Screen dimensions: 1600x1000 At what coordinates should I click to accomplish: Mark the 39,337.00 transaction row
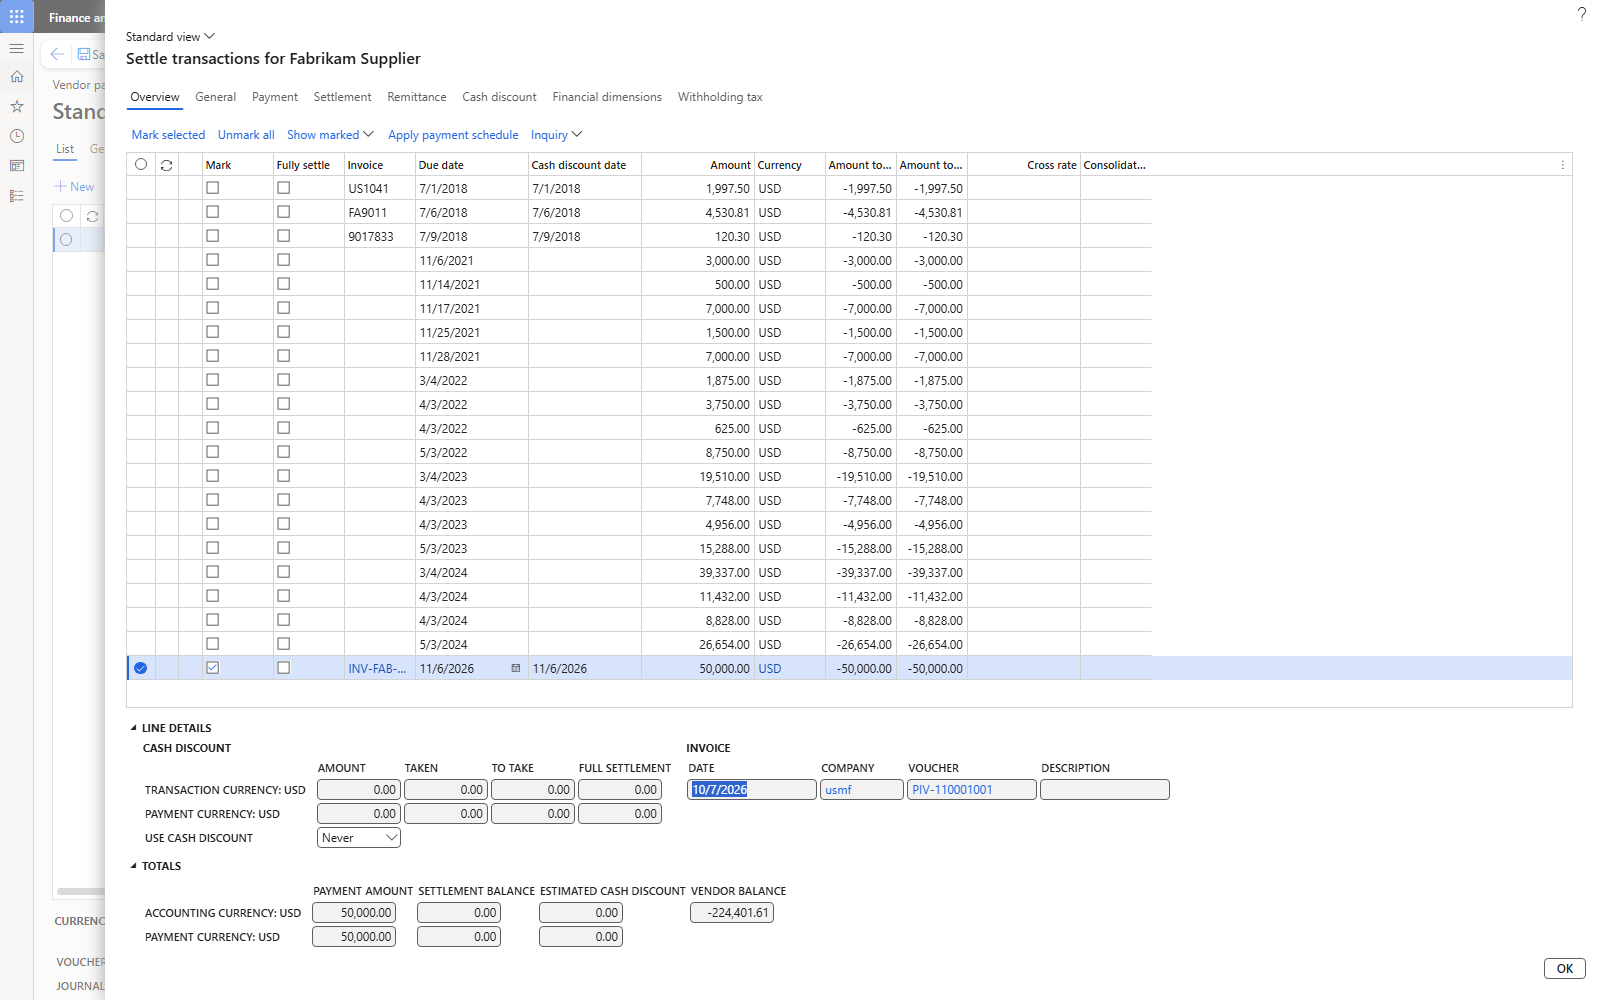click(212, 572)
